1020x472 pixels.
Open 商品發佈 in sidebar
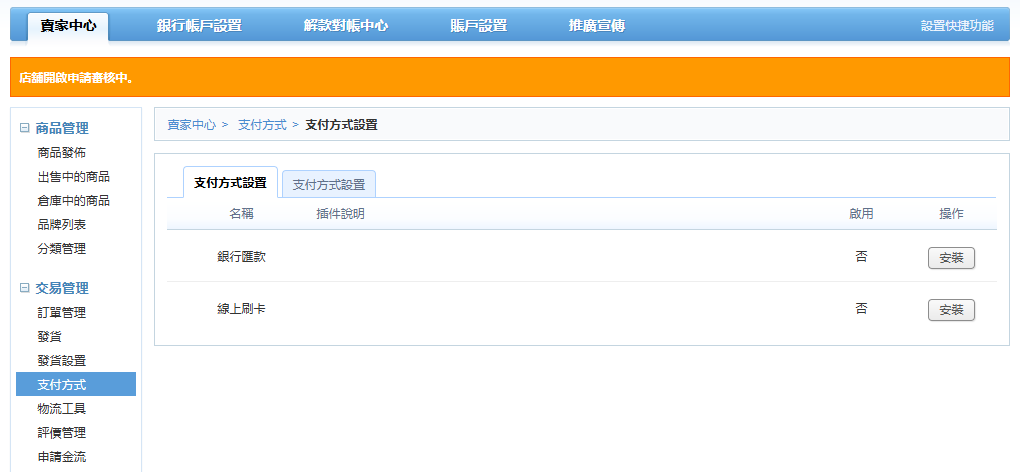pyautogui.click(x=62, y=153)
